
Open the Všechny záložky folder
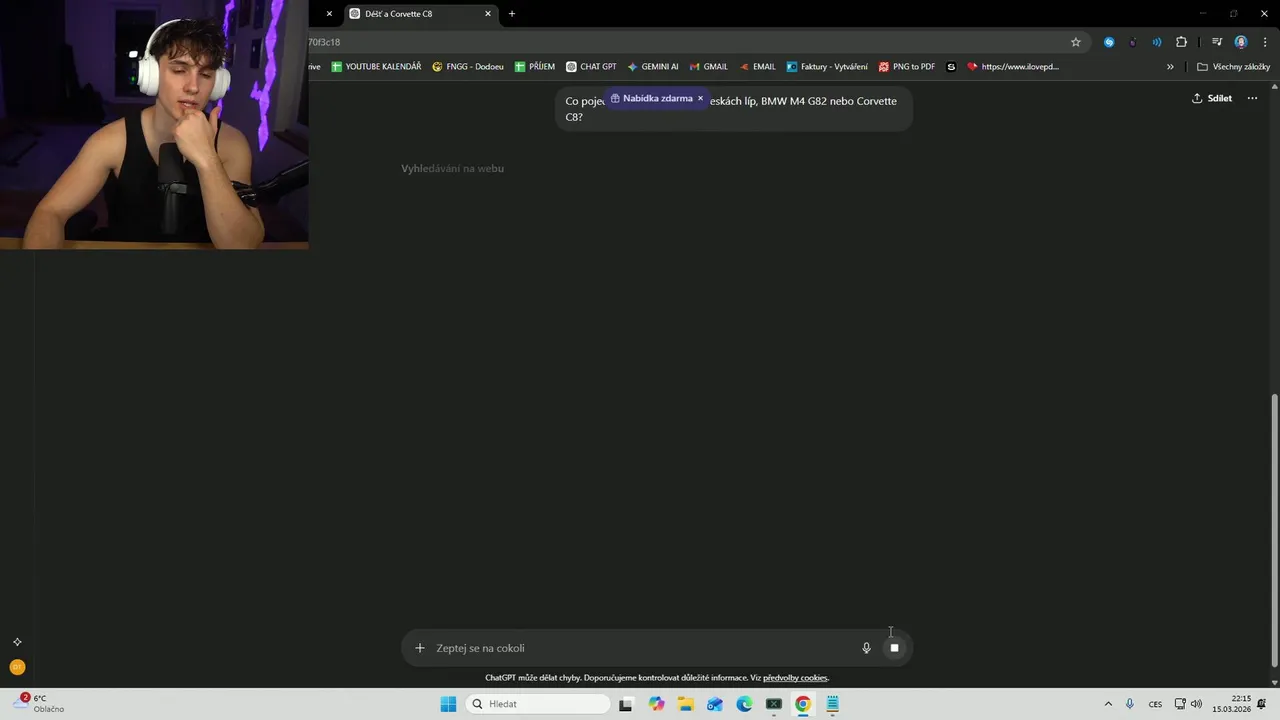click(x=1233, y=67)
